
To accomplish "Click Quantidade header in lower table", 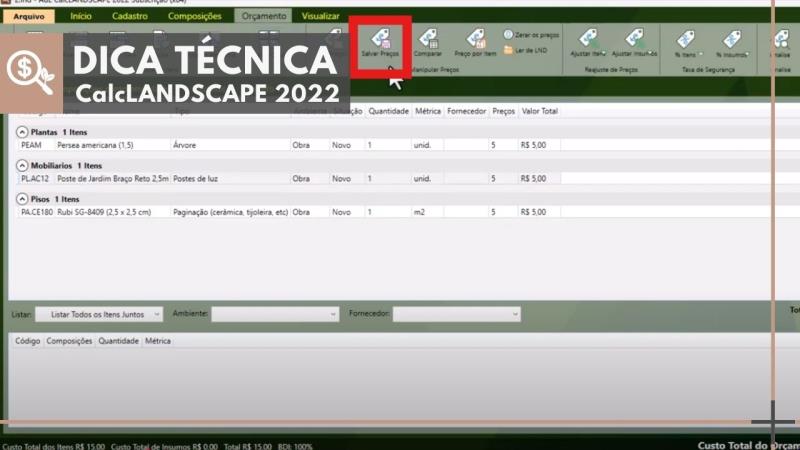I will [118, 341].
